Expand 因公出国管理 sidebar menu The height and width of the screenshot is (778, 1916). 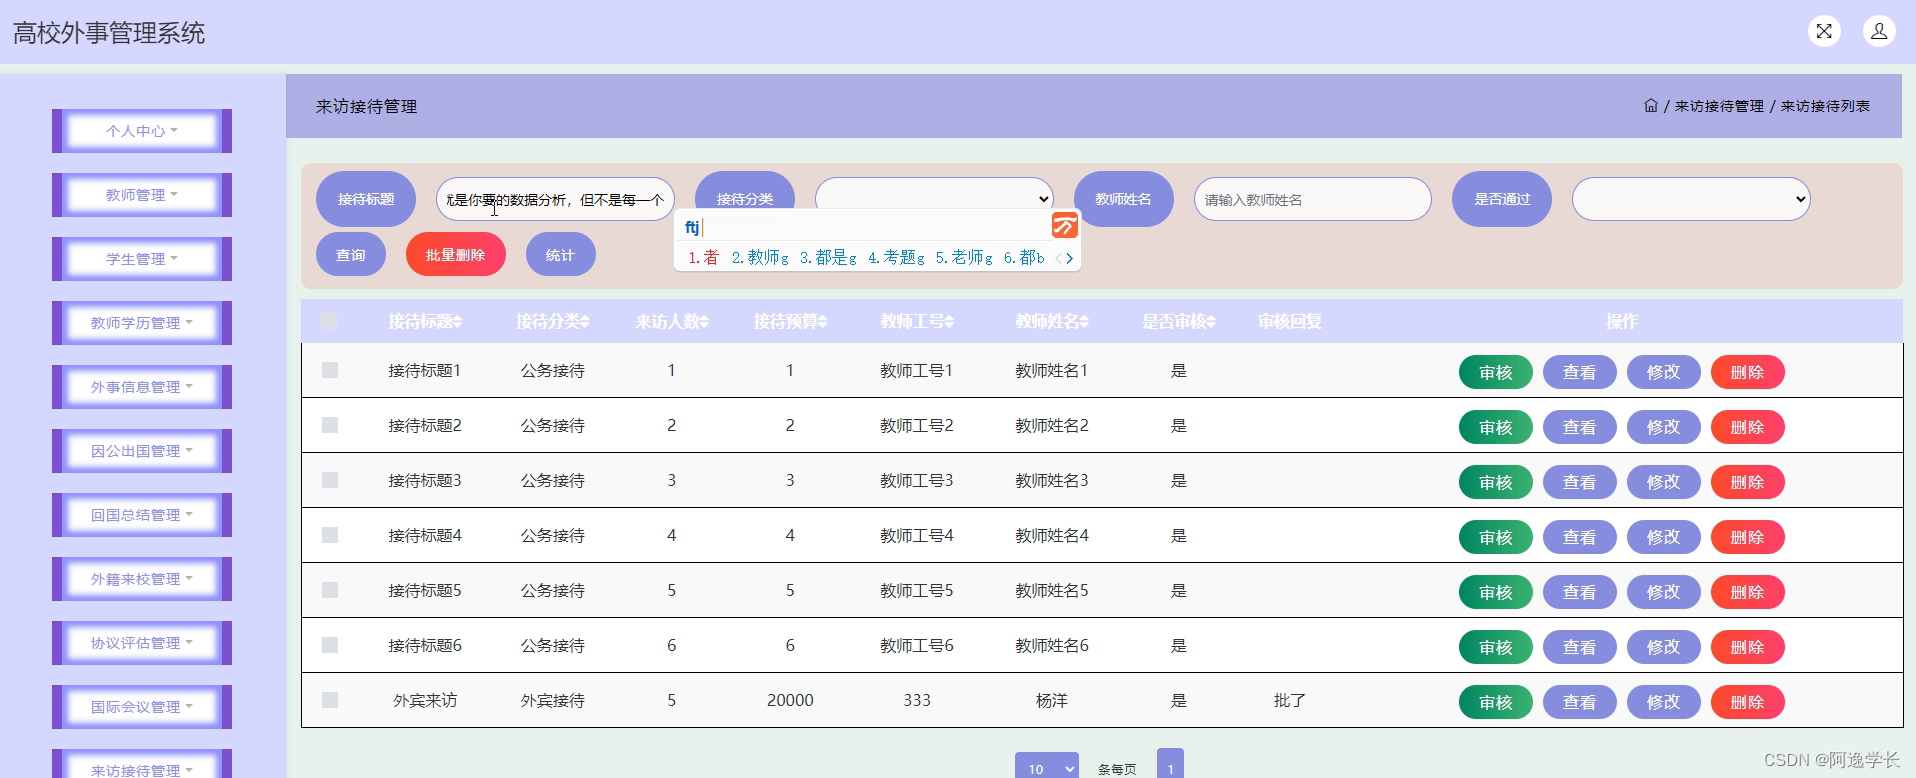pos(142,451)
